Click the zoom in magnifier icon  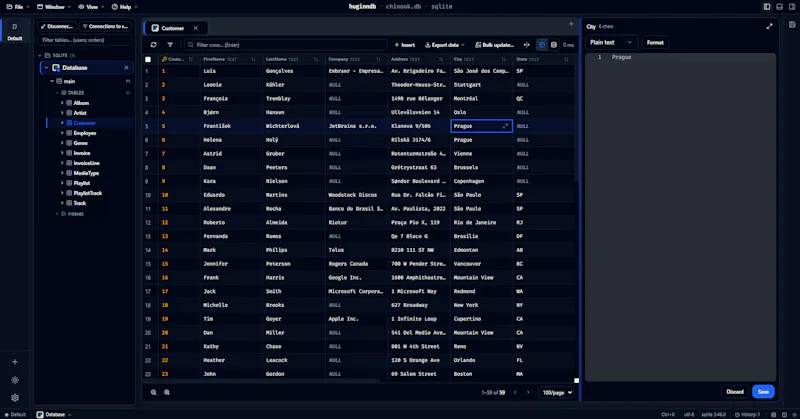(x=167, y=392)
